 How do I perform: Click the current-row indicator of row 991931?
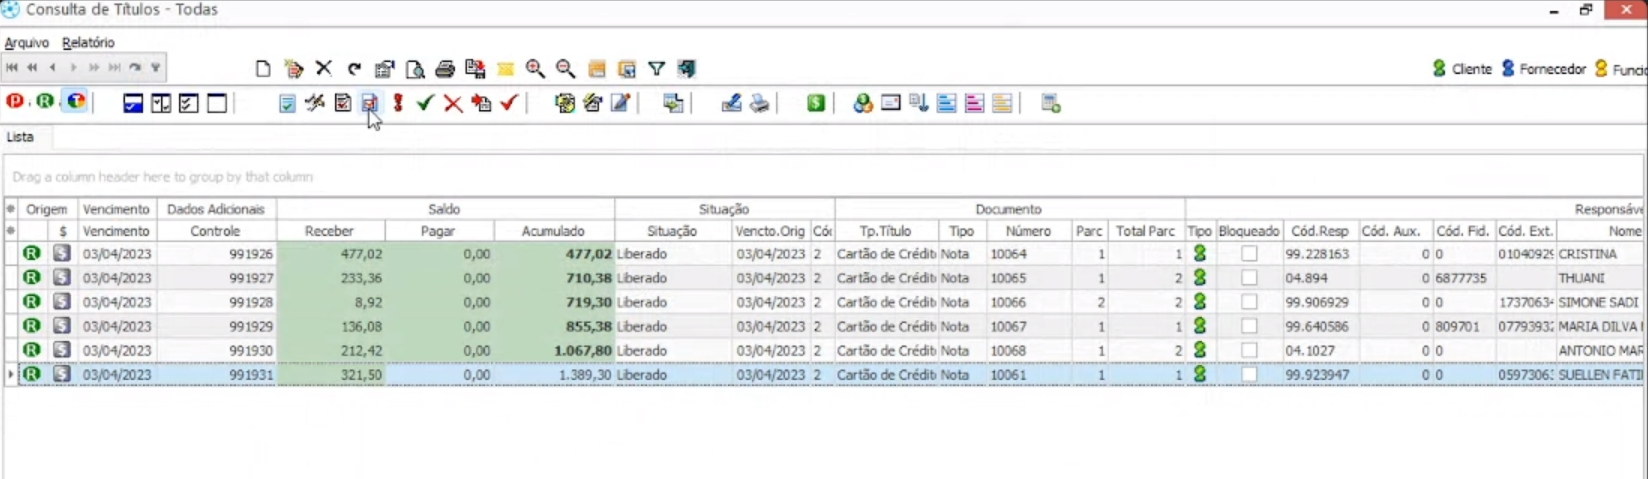tap(11, 374)
